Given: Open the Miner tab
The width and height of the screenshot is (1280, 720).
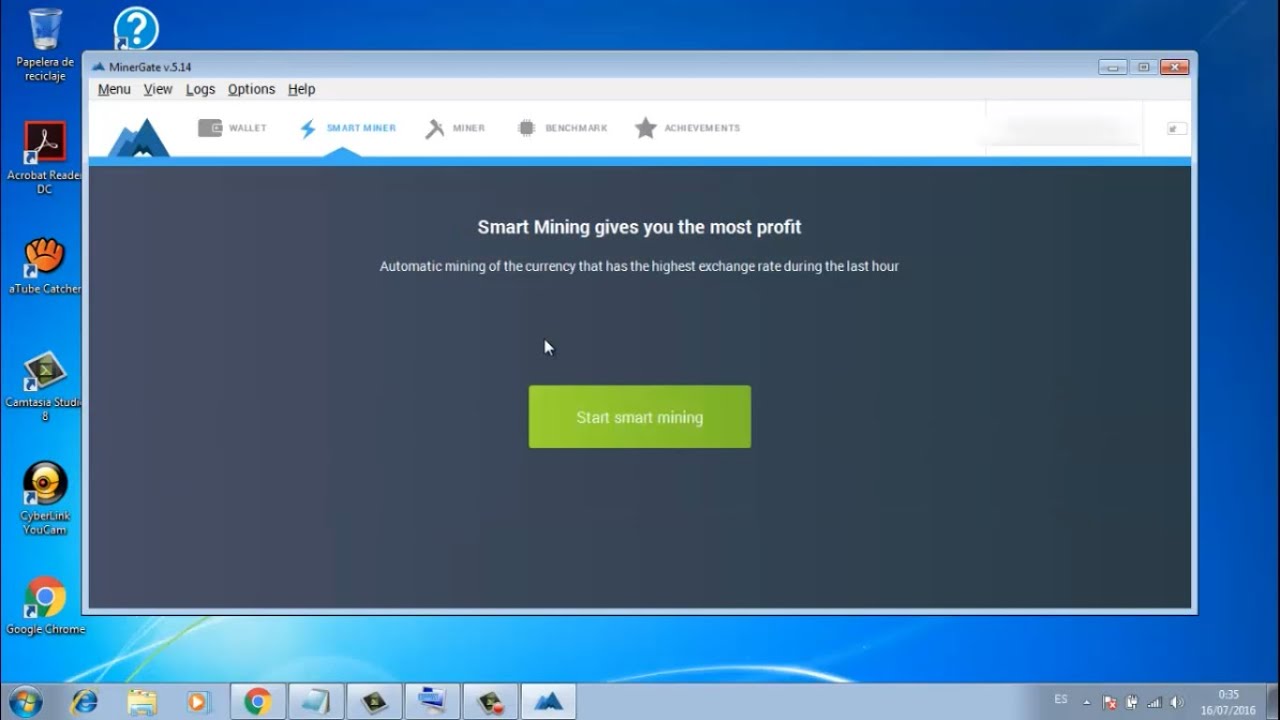Looking at the screenshot, I should pyautogui.click(x=456, y=128).
